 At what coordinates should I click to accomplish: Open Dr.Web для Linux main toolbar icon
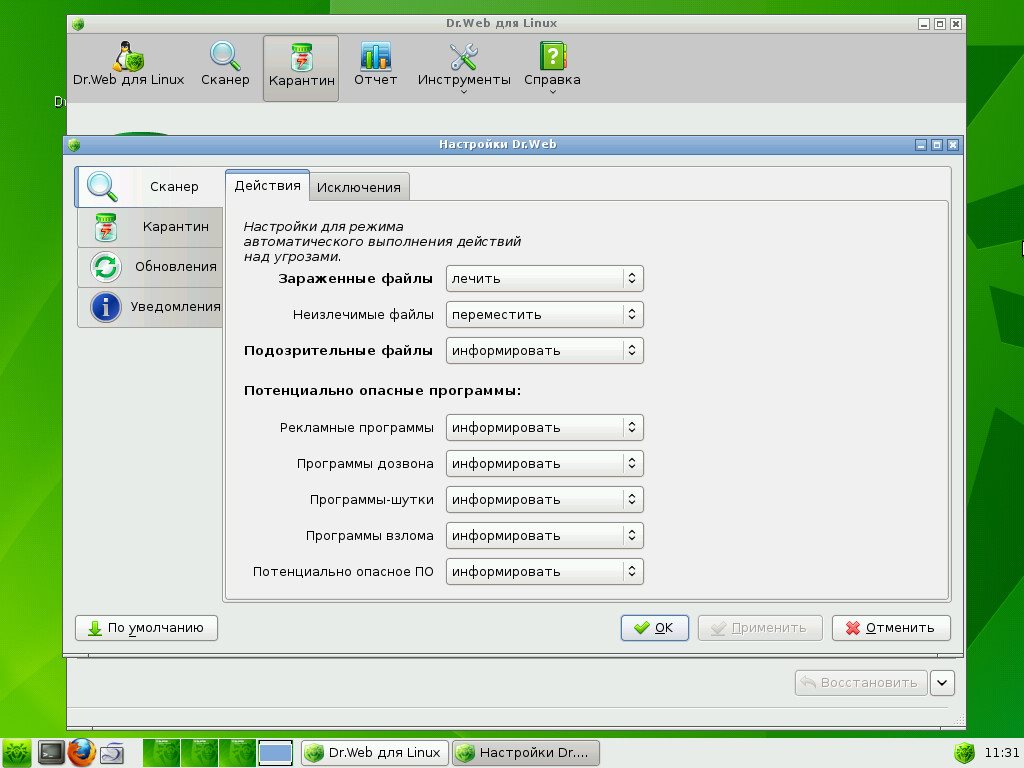[128, 65]
